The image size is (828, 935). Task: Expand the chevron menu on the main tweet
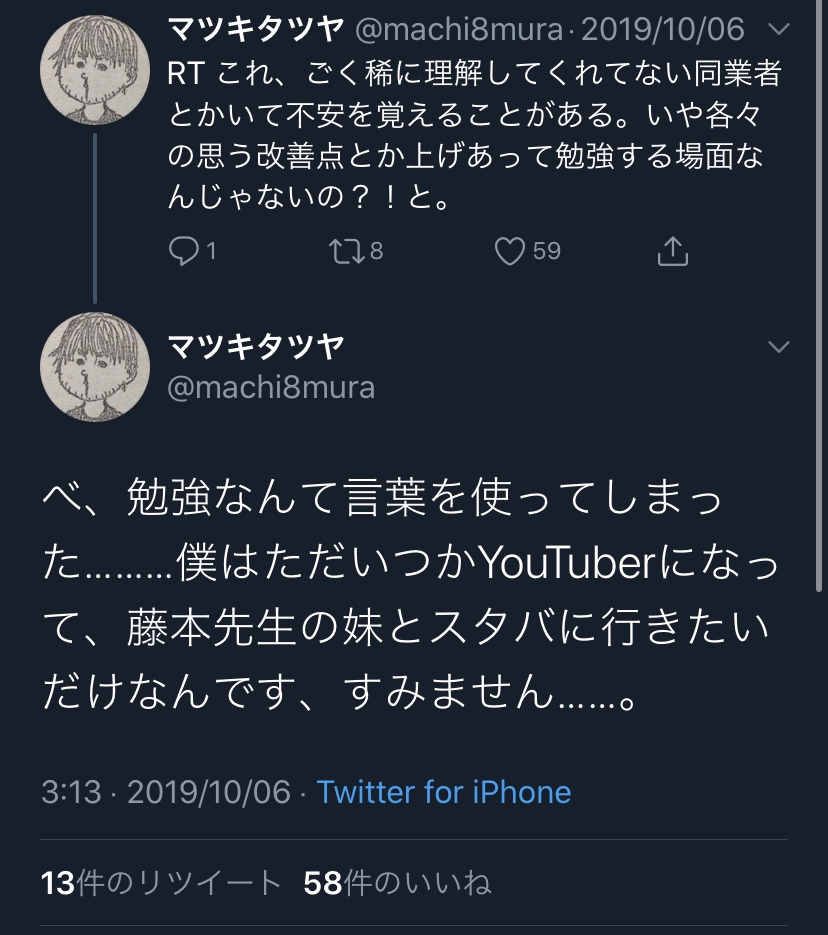point(779,346)
